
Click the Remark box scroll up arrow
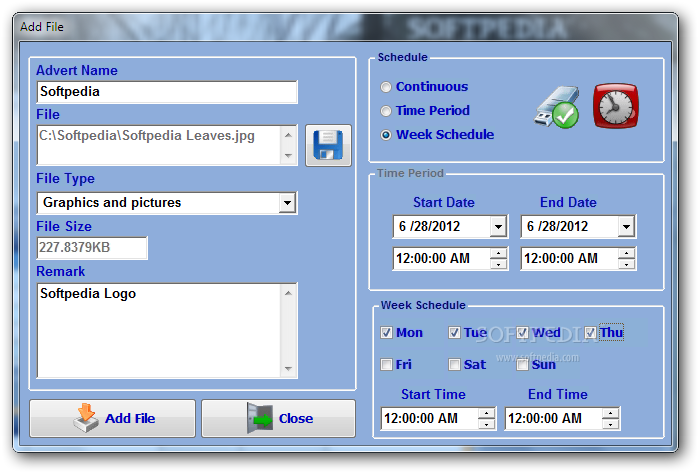pyautogui.click(x=288, y=293)
